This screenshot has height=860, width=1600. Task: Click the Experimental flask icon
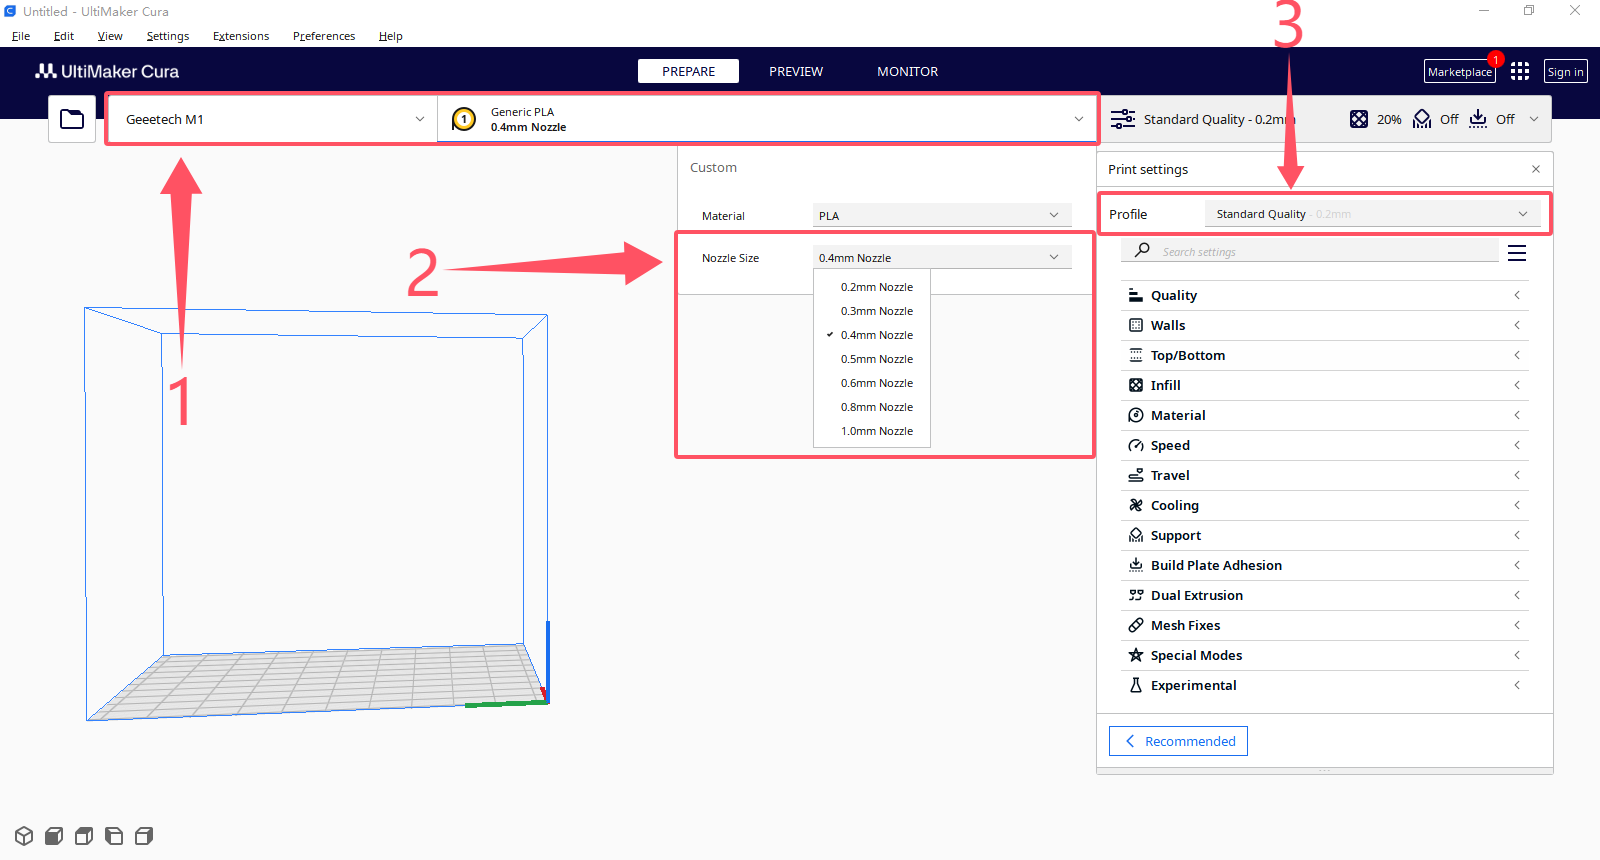click(x=1136, y=685)
